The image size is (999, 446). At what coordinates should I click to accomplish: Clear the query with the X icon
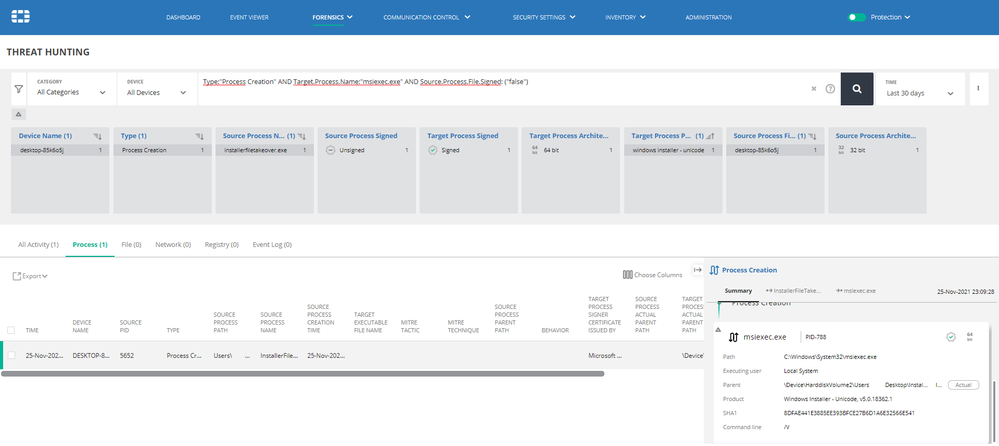point(814,89)
